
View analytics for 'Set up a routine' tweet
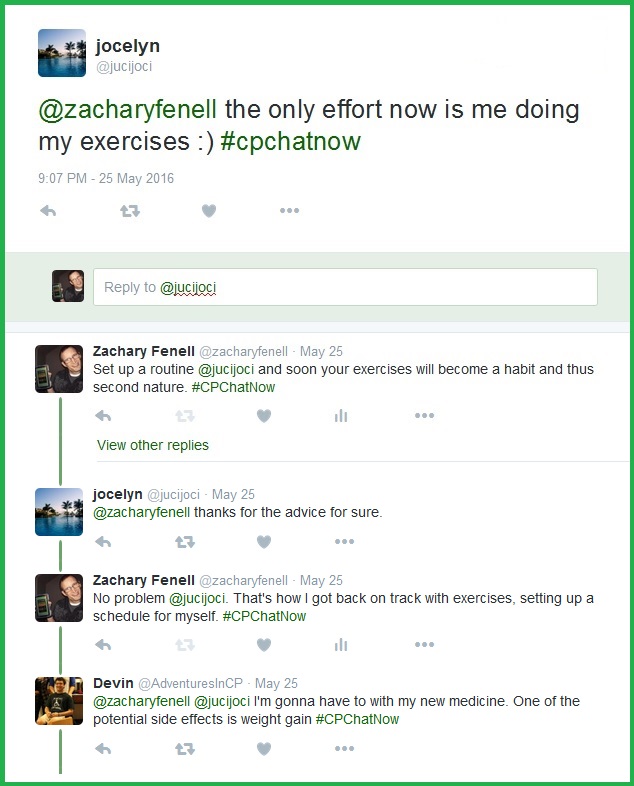coord(341,416)
